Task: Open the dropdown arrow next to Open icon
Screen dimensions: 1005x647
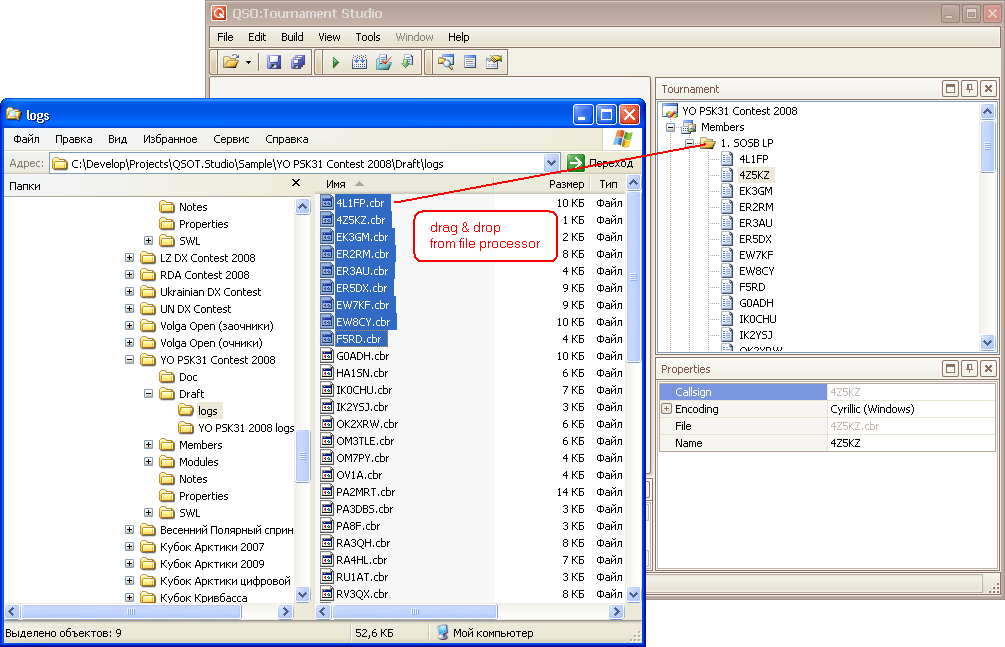Action: 249,62
